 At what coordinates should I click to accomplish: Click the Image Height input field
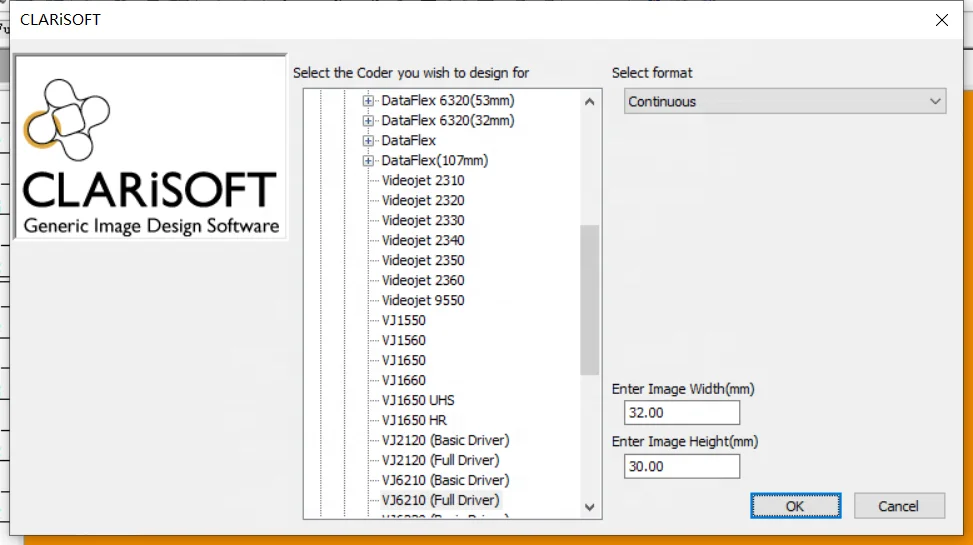tap(681, 466)
